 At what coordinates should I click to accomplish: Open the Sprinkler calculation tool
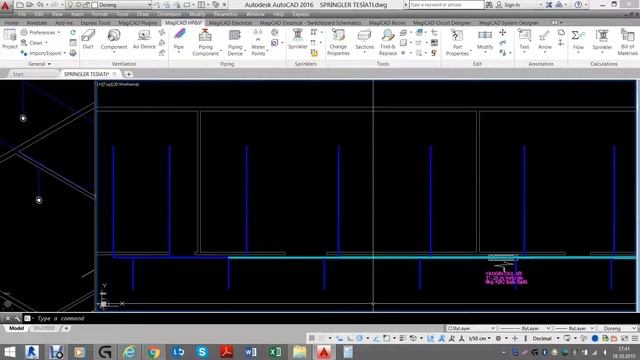click(602, 40)
